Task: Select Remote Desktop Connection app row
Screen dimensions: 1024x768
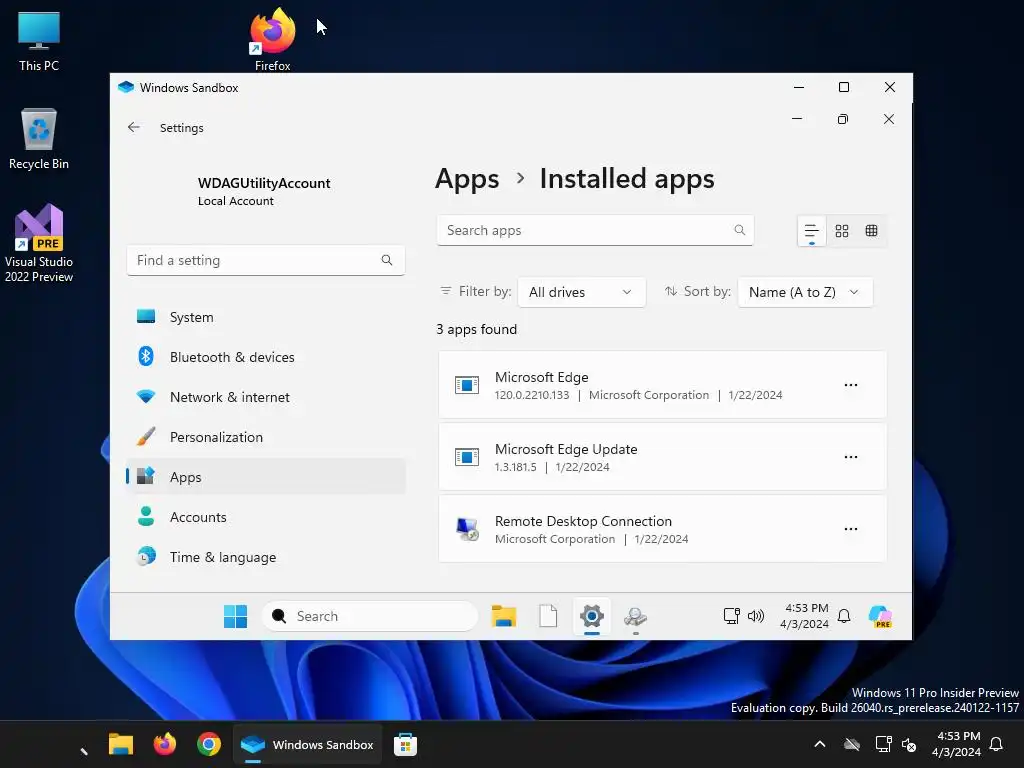Action: (x=663, y=529)
